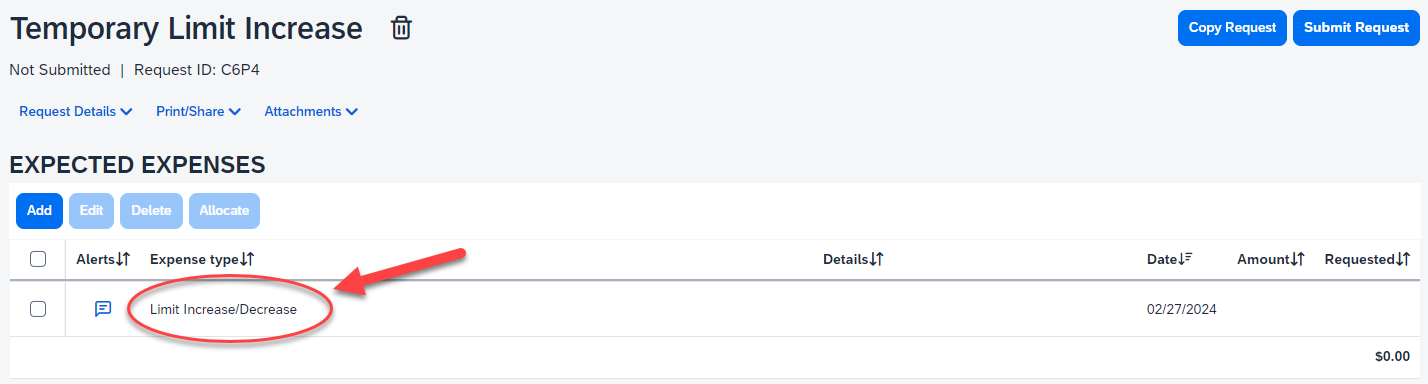Open the Limit Increase/Decrease expense entry
The height and width of the screenshot is (384, 1428).
click(223, 309)
